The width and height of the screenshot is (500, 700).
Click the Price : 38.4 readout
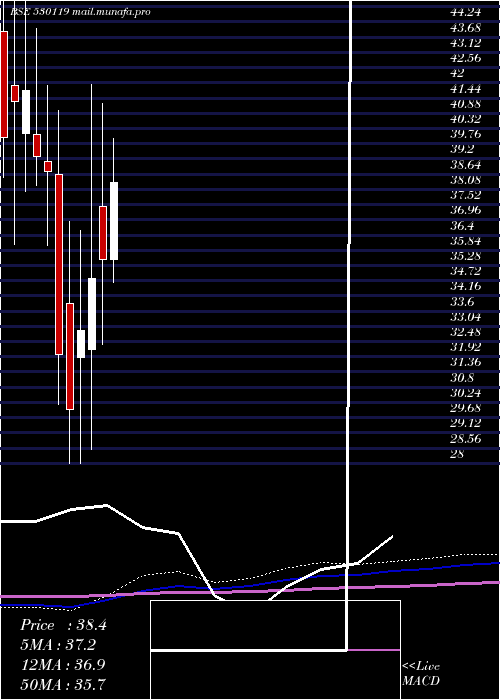pos(63,625)
